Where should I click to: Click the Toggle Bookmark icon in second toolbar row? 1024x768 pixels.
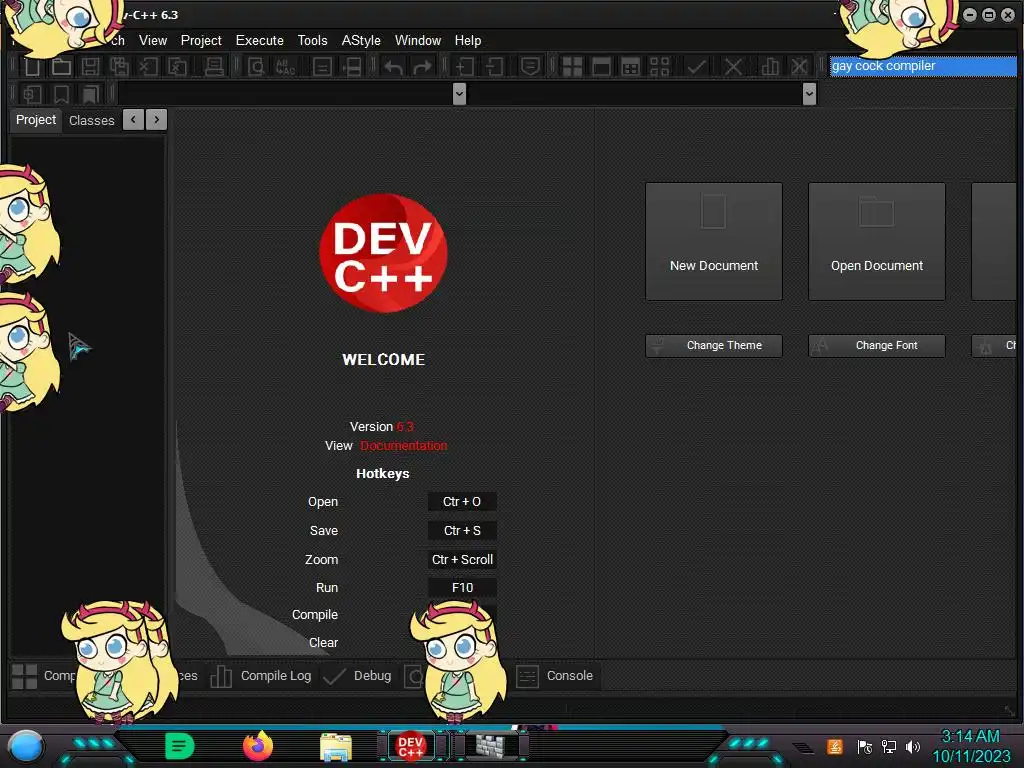pyautogui.click(x=61, y=94)
